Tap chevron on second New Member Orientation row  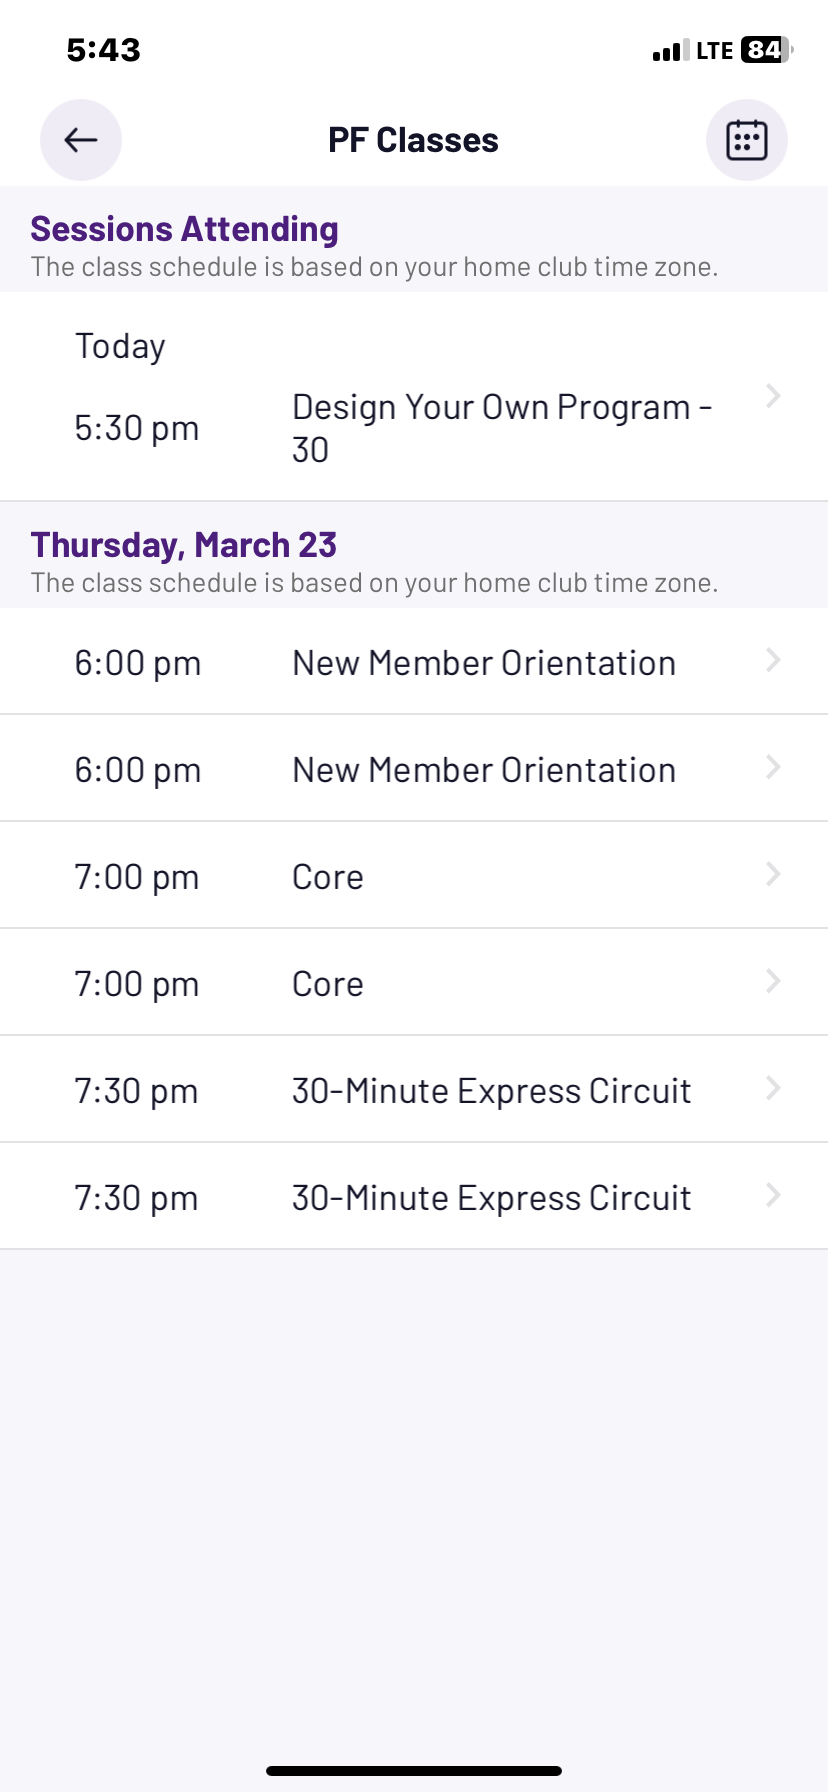(773, 767)
